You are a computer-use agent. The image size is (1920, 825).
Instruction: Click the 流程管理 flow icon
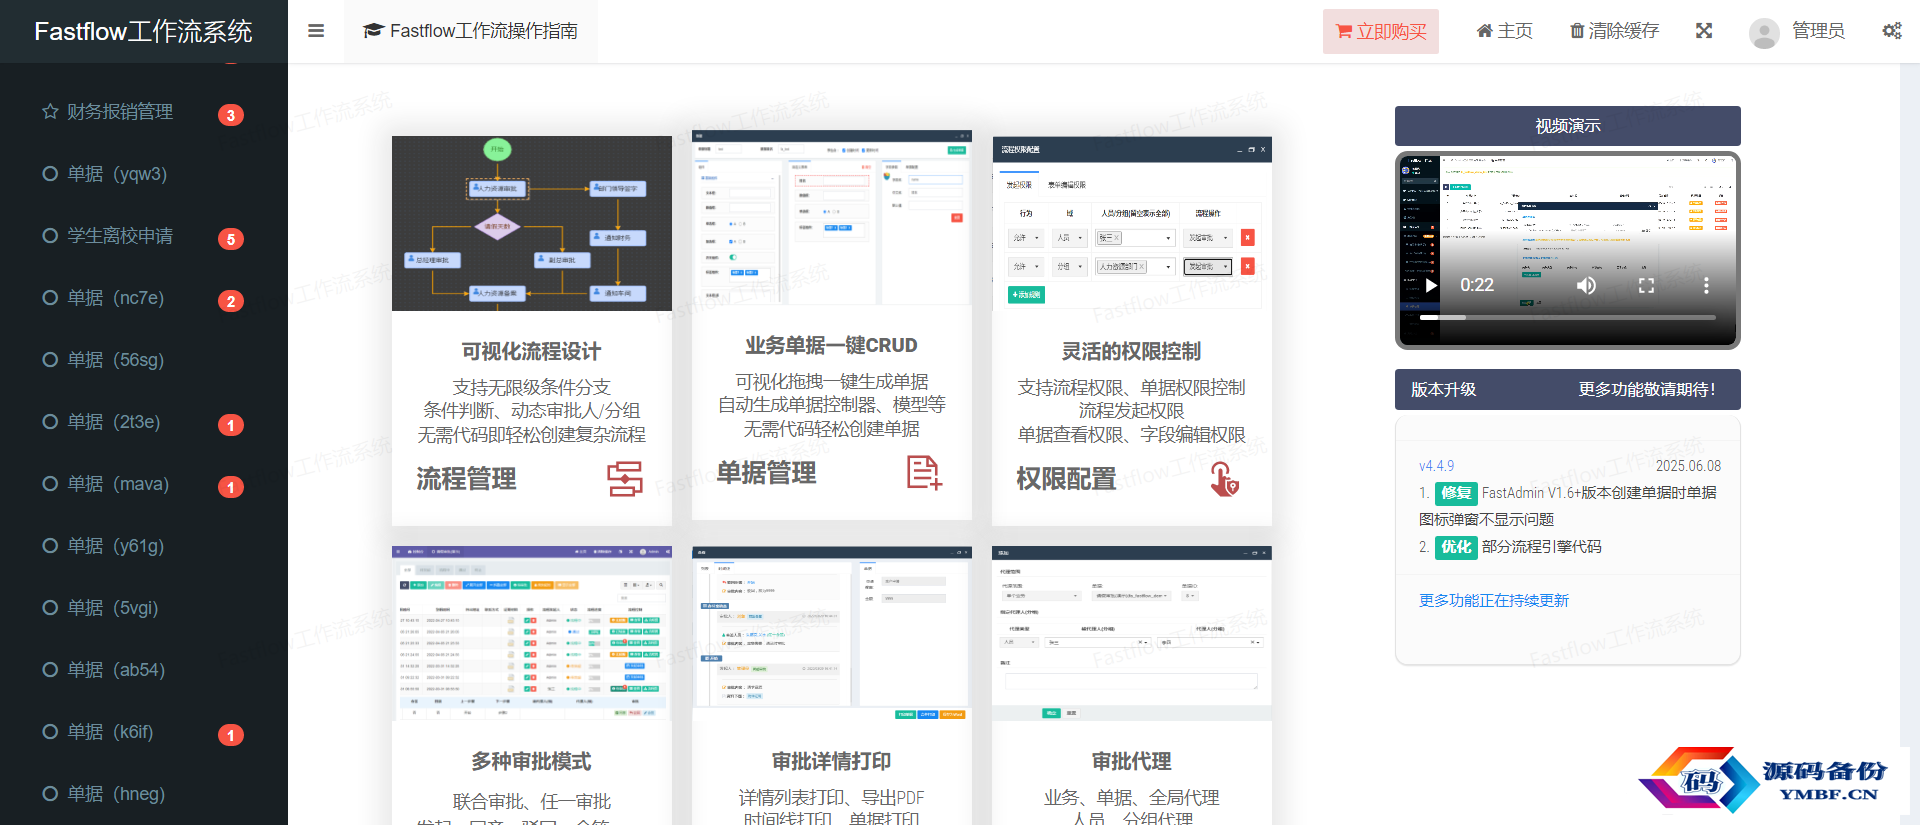click(625, 479)
